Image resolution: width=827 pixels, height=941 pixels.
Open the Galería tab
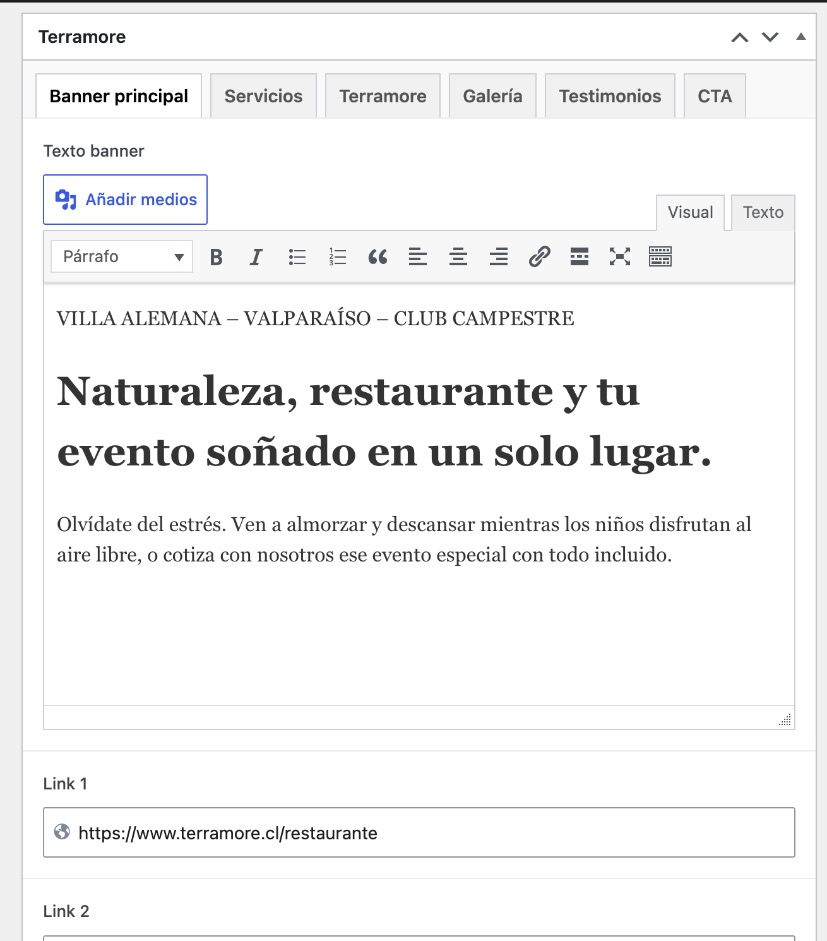coord(493,96)
